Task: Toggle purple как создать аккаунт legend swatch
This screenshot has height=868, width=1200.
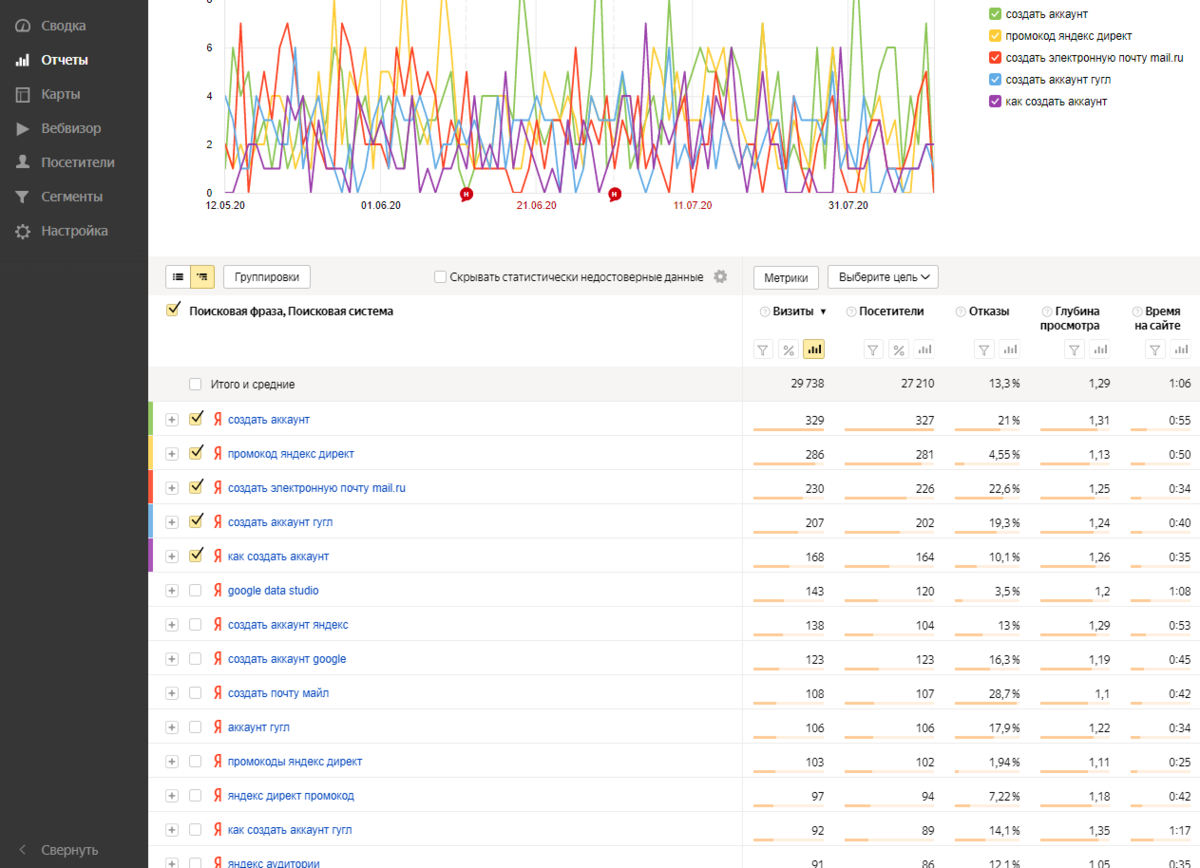Action: [995, 101]
